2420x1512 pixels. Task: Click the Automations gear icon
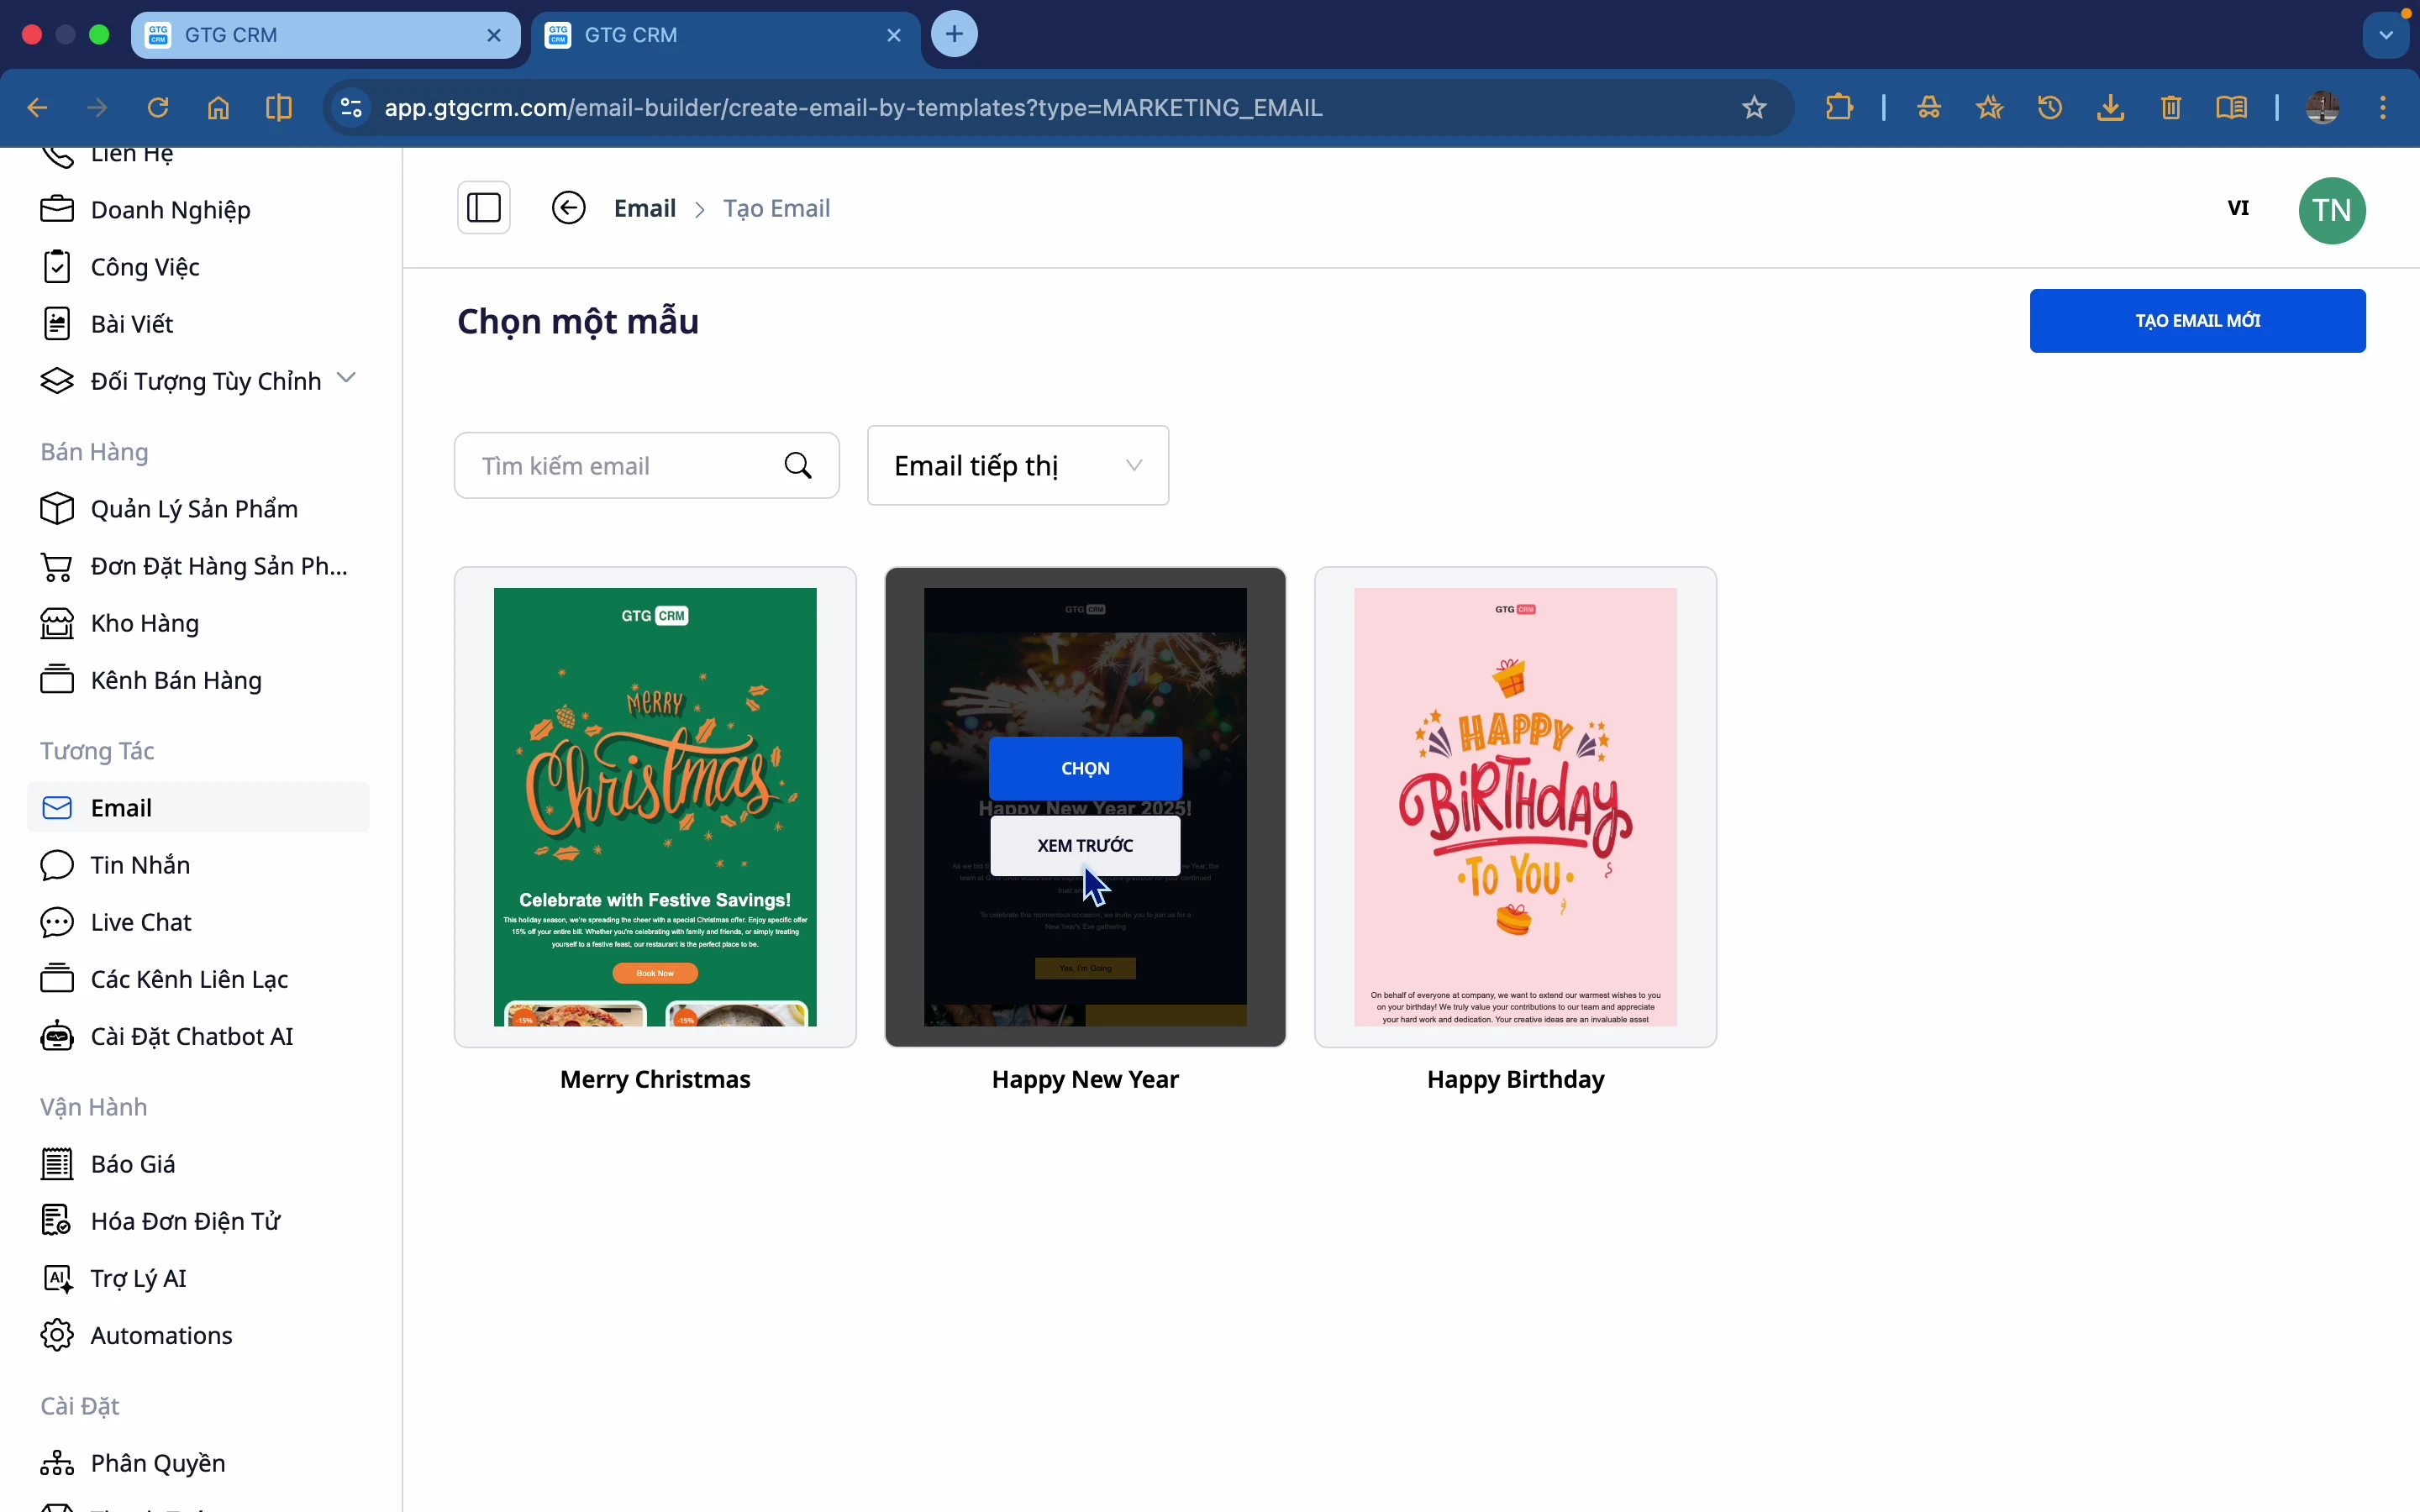click(x=57, y=1334)
